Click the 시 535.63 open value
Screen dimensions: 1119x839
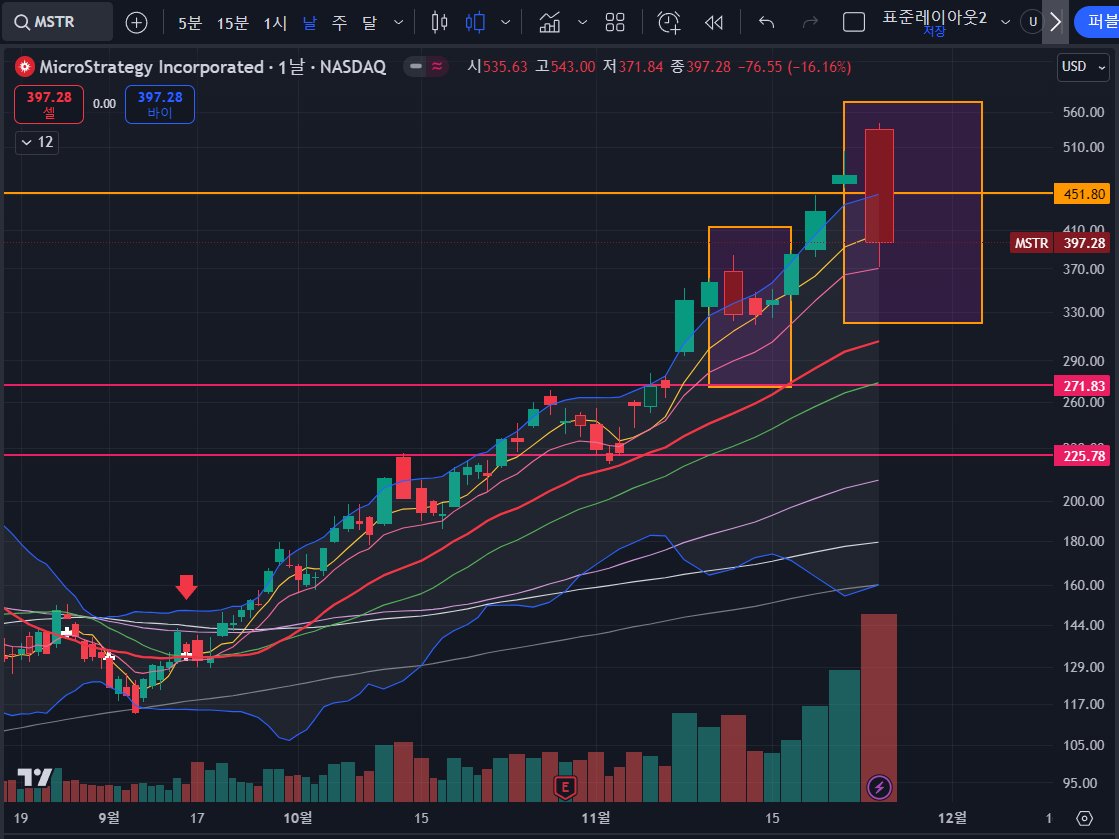497,67
